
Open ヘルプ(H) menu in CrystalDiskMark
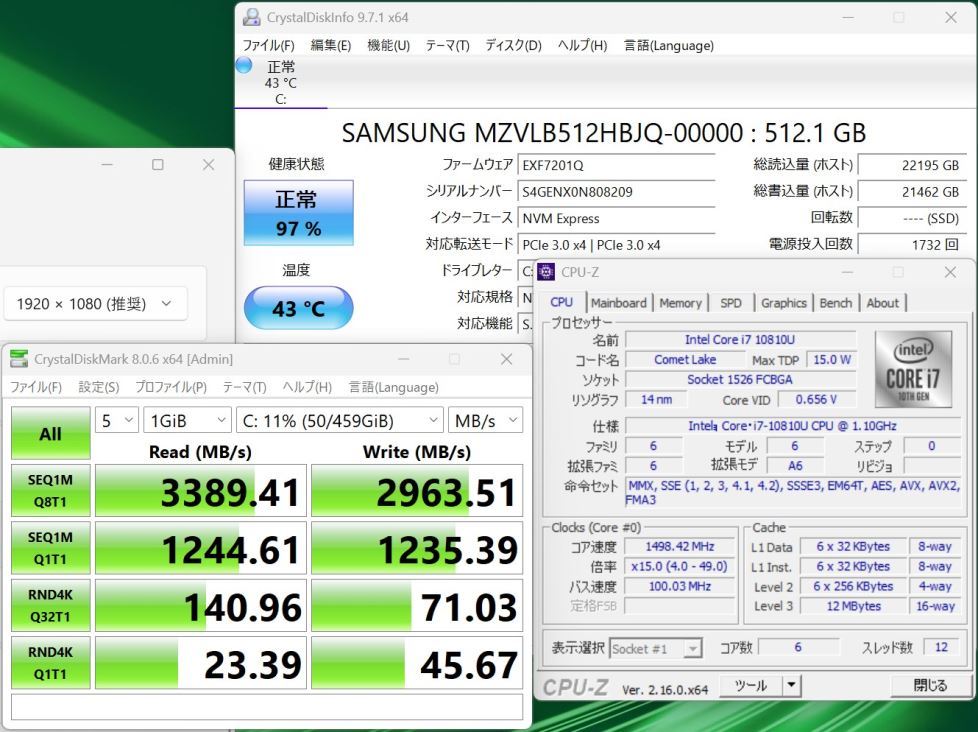click(307, 387)
